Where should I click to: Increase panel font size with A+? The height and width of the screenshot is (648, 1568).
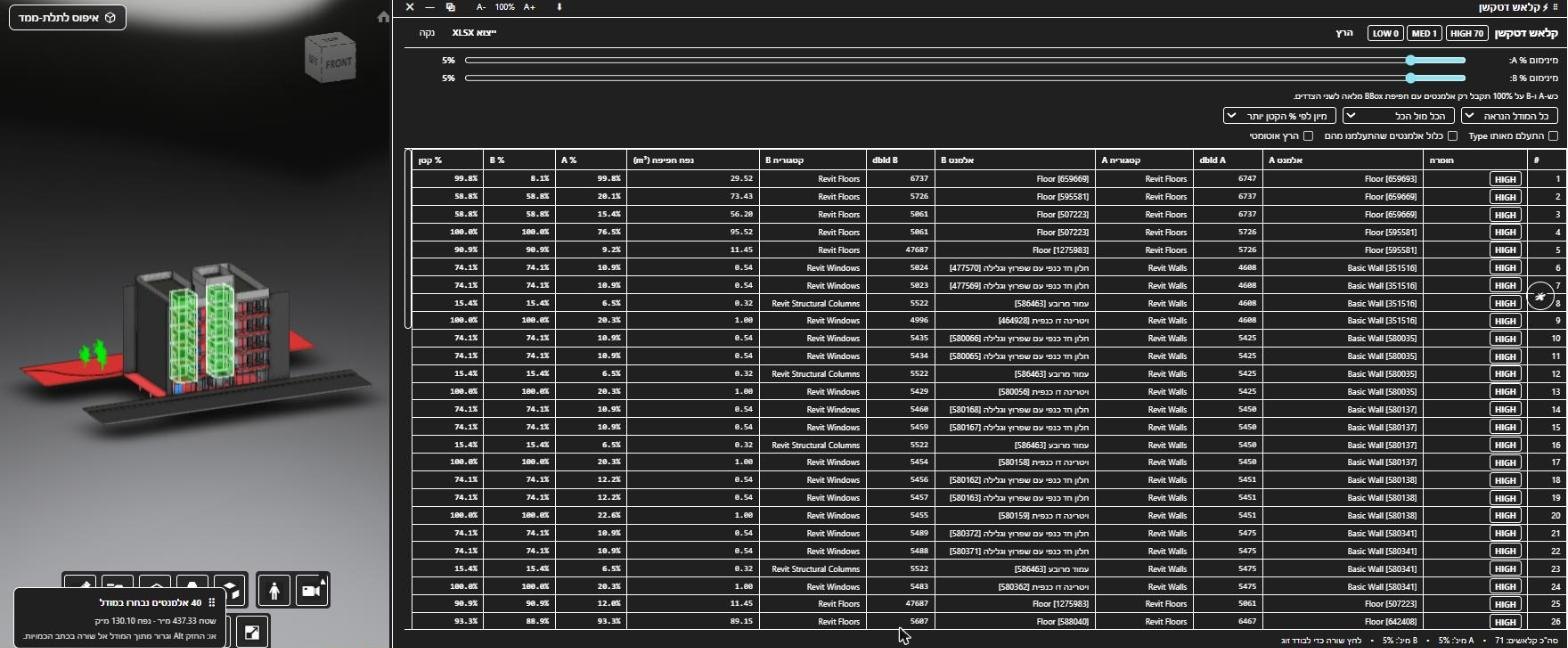click(x=529, y=7)
